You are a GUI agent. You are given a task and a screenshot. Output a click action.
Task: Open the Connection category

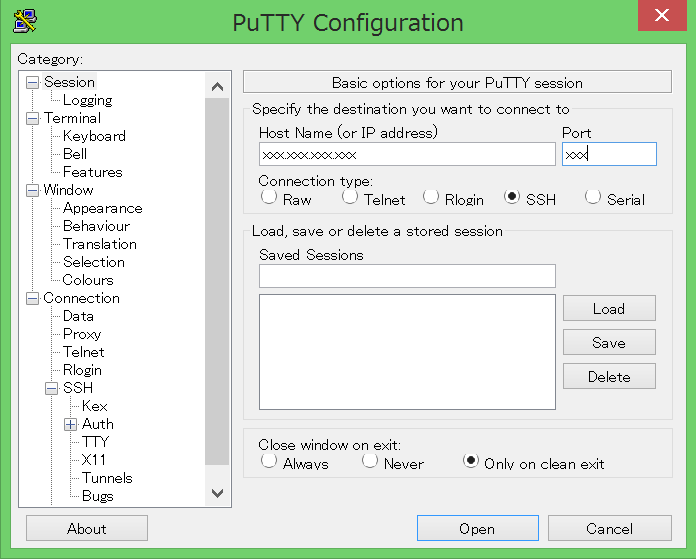point(81,298)
